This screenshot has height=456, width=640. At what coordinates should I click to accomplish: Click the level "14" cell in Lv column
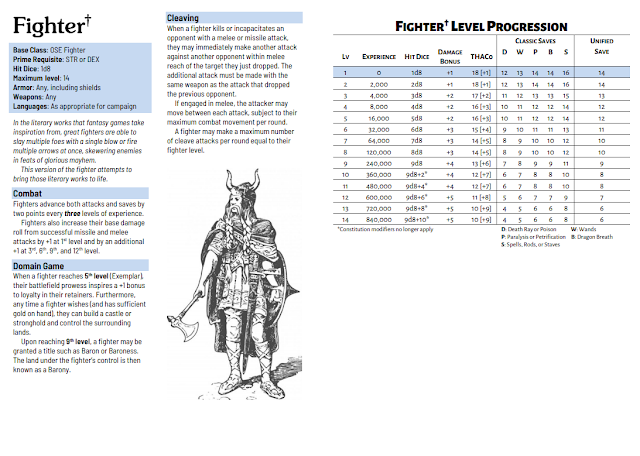coord(345,220)
